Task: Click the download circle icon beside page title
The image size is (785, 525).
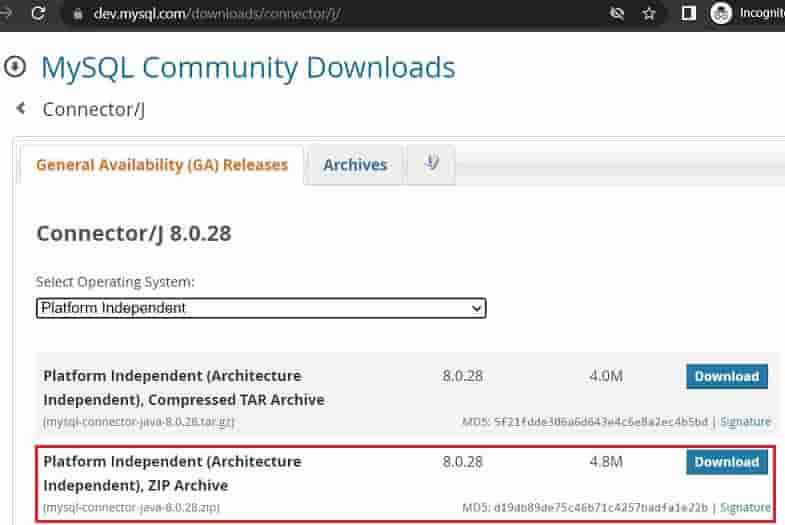Action: (x=15, y=67)
